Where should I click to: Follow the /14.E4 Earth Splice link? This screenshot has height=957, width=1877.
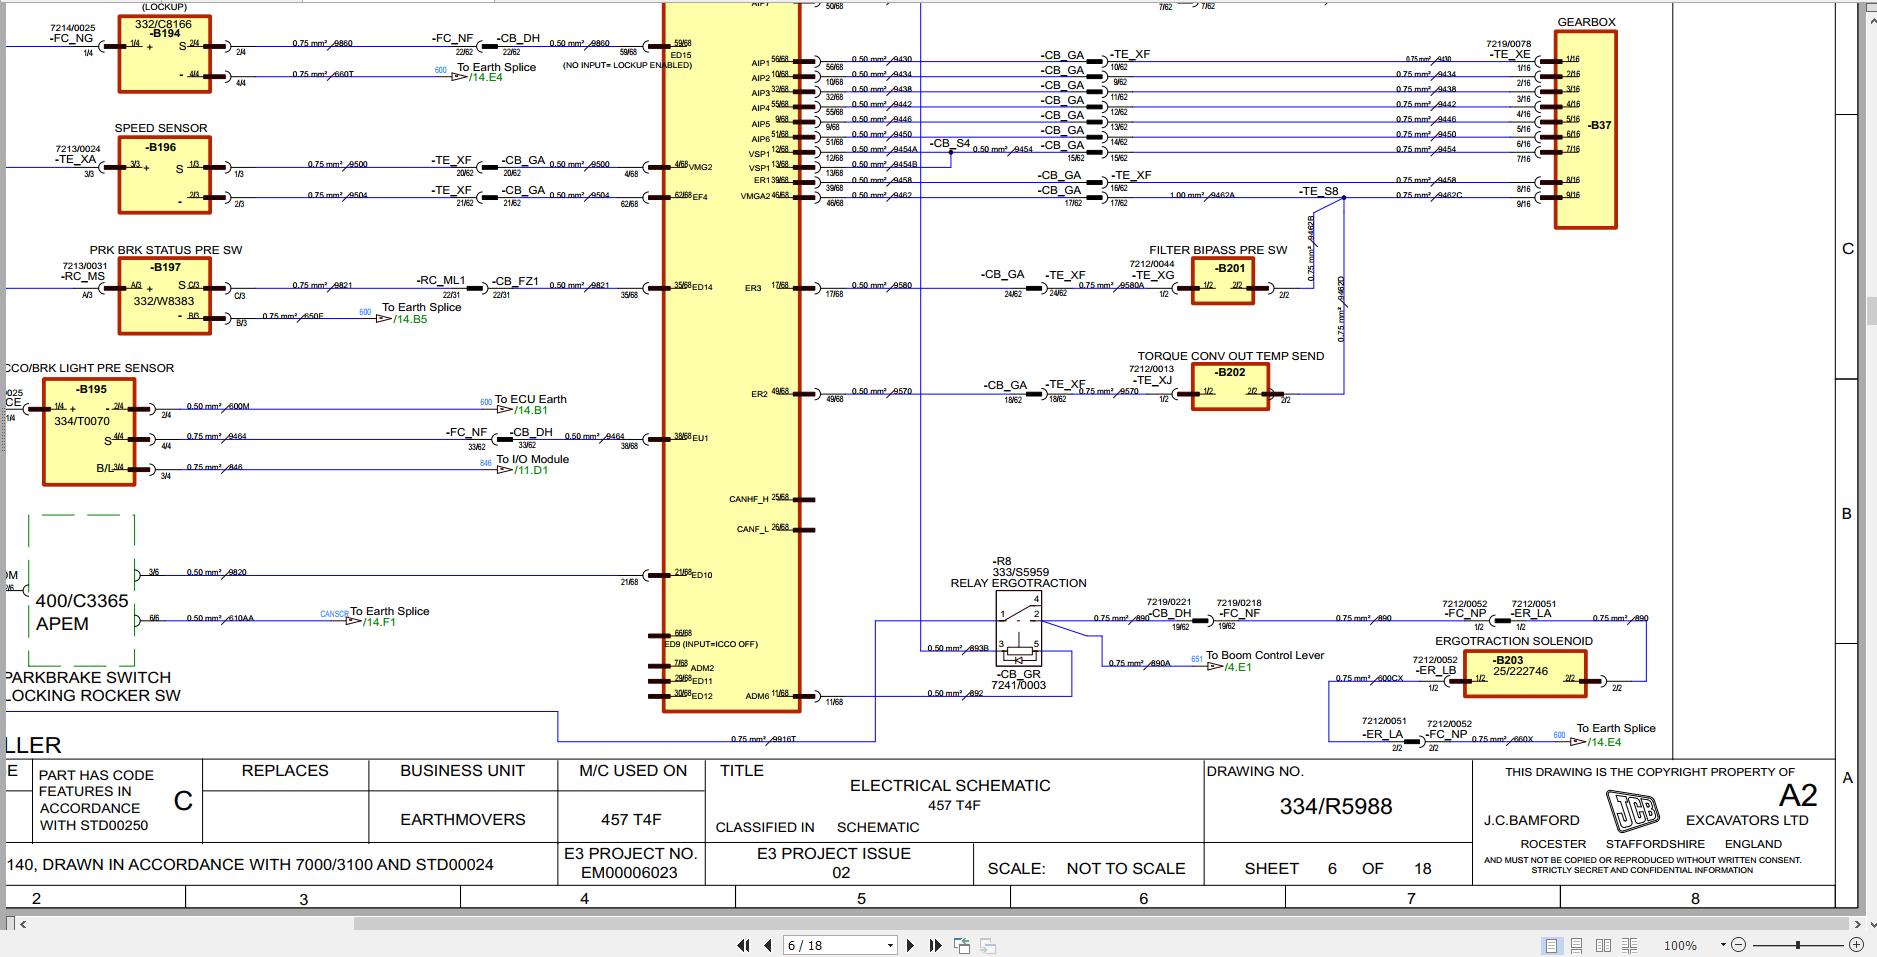point(484,78)
